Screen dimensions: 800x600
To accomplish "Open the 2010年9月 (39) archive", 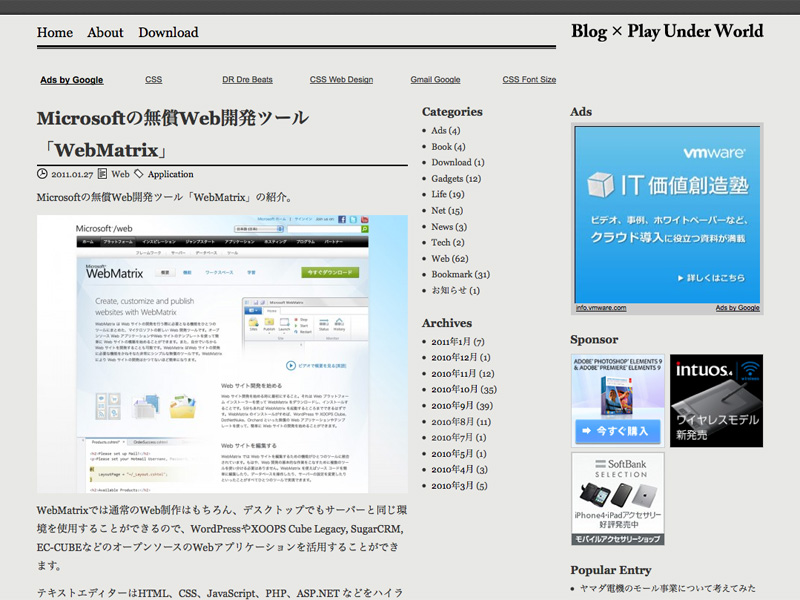I will [462, 406].
